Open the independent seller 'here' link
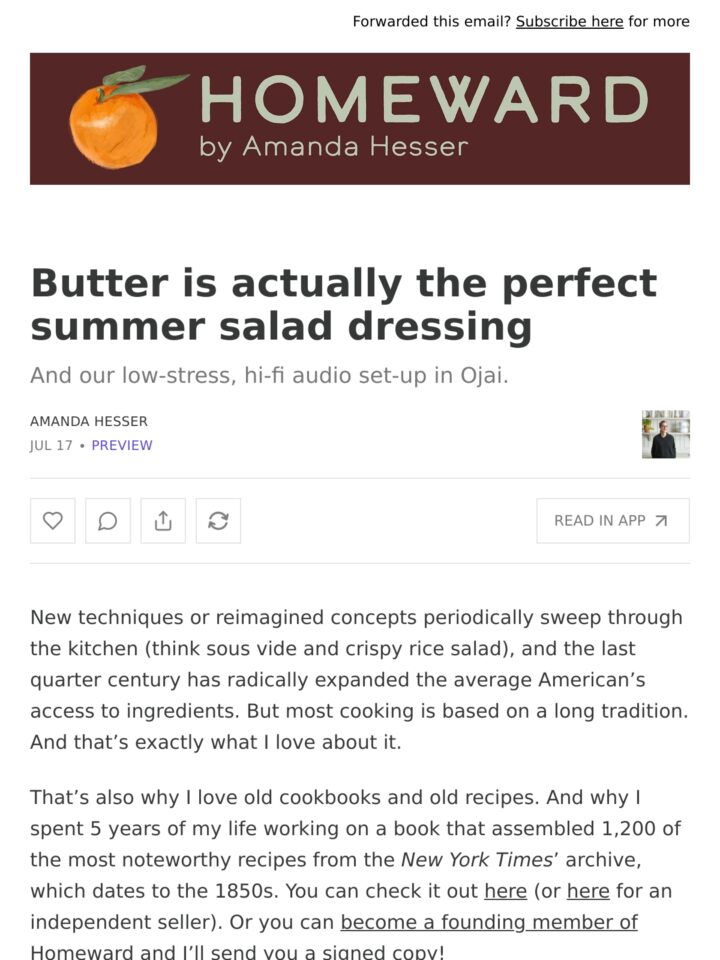The height and width of the screenshot is (960, 720). point(588,891)
